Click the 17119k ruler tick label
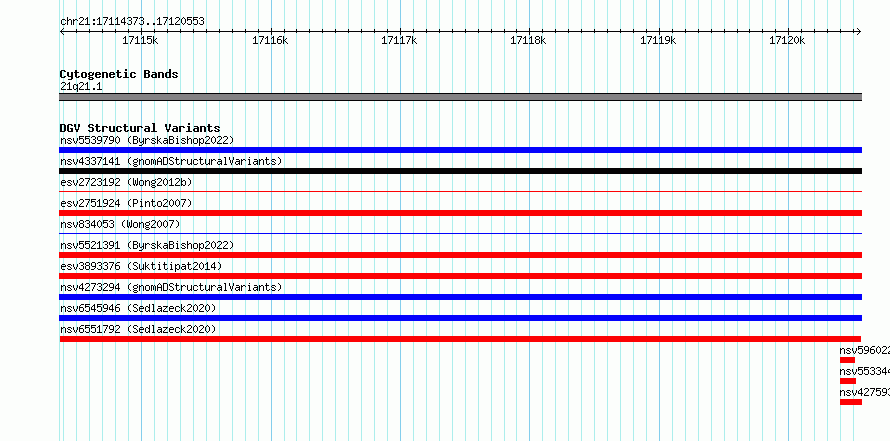 (658, 40)
